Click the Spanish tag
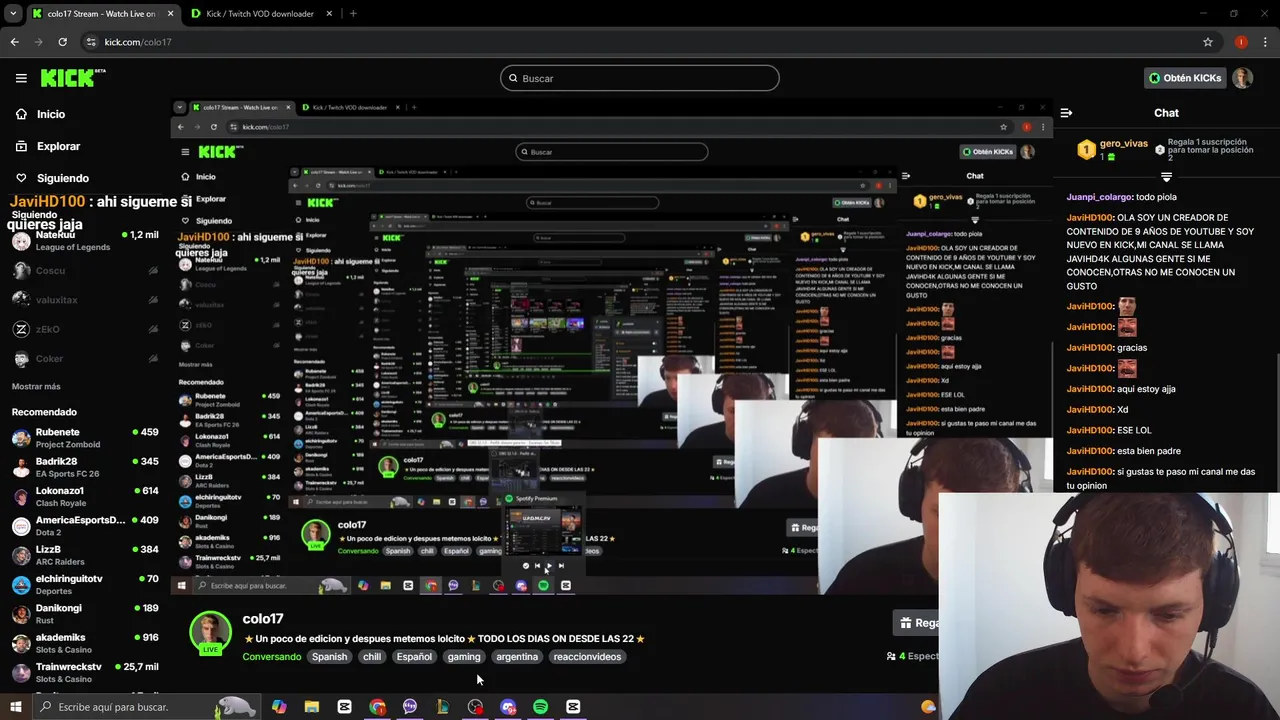Image resolution: width=1280 pixels, height=720 pixels. [x=329, y=657]
